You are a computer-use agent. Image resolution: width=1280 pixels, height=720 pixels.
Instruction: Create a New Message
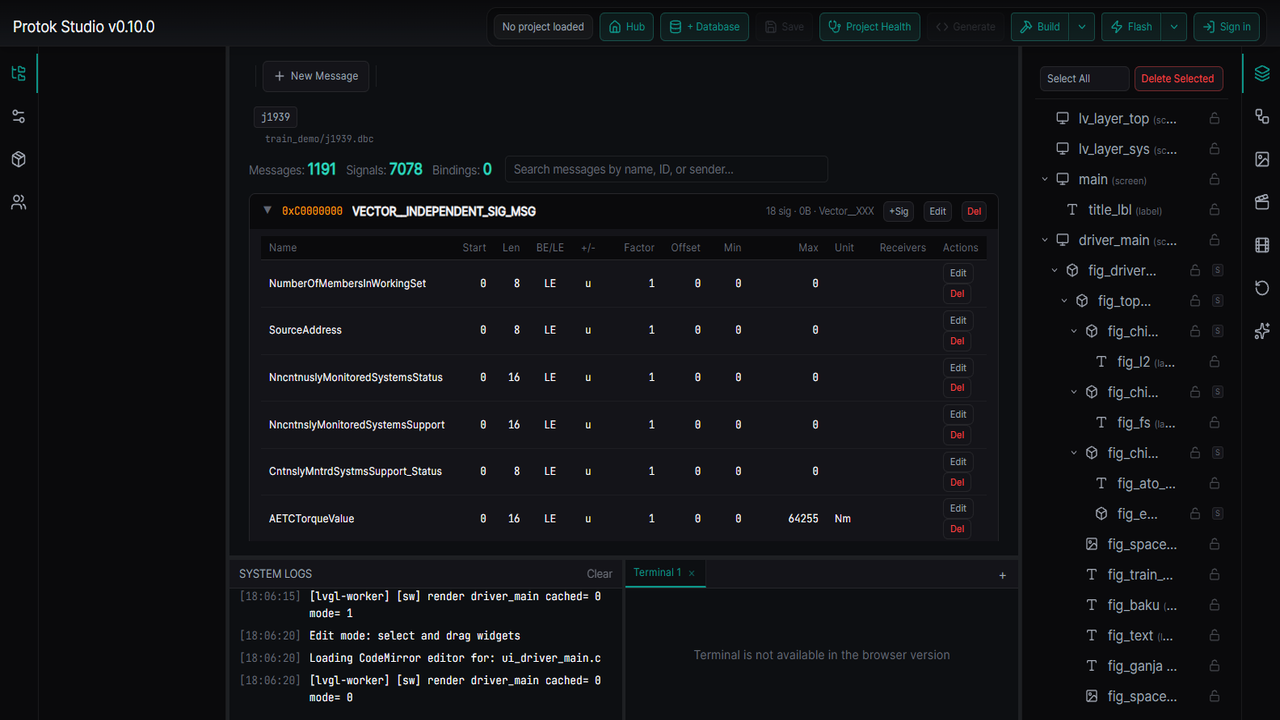coord(316,76)
